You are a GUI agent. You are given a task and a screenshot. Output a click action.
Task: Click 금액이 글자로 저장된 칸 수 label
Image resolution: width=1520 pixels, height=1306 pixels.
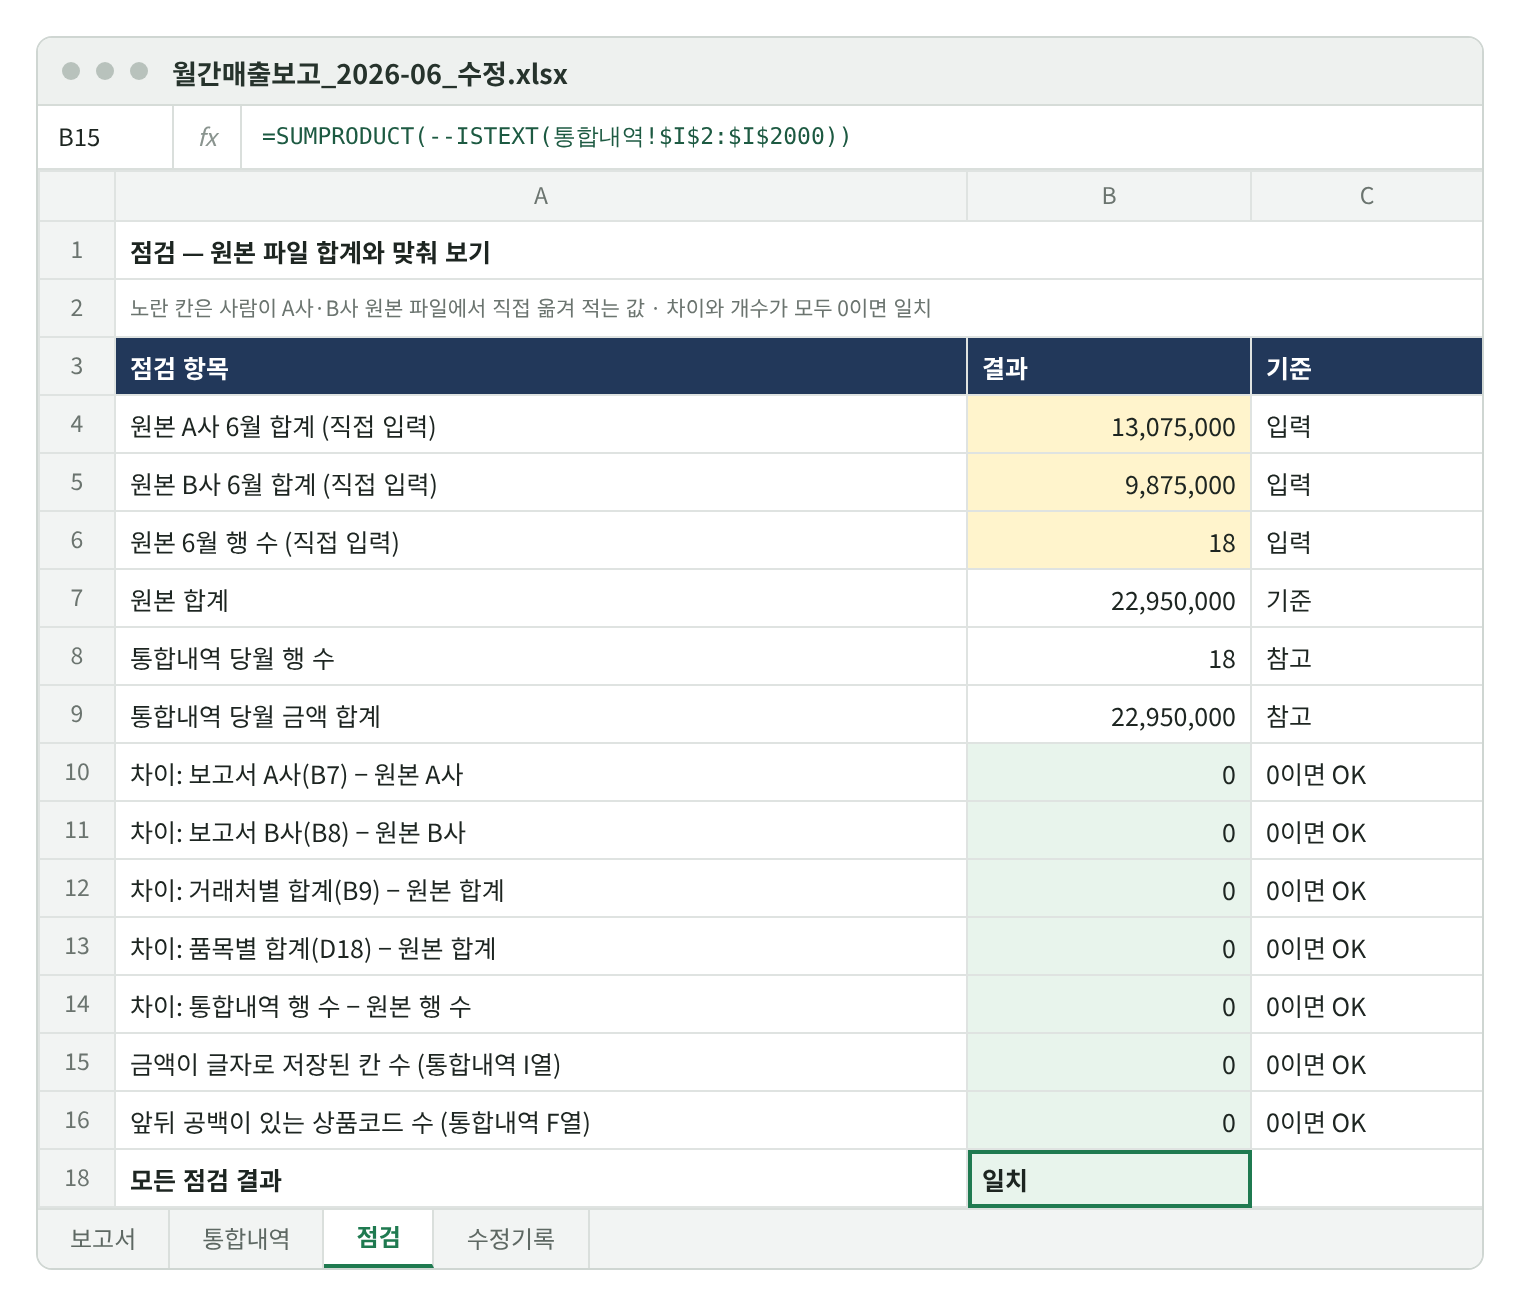(x=345, y=1064)
